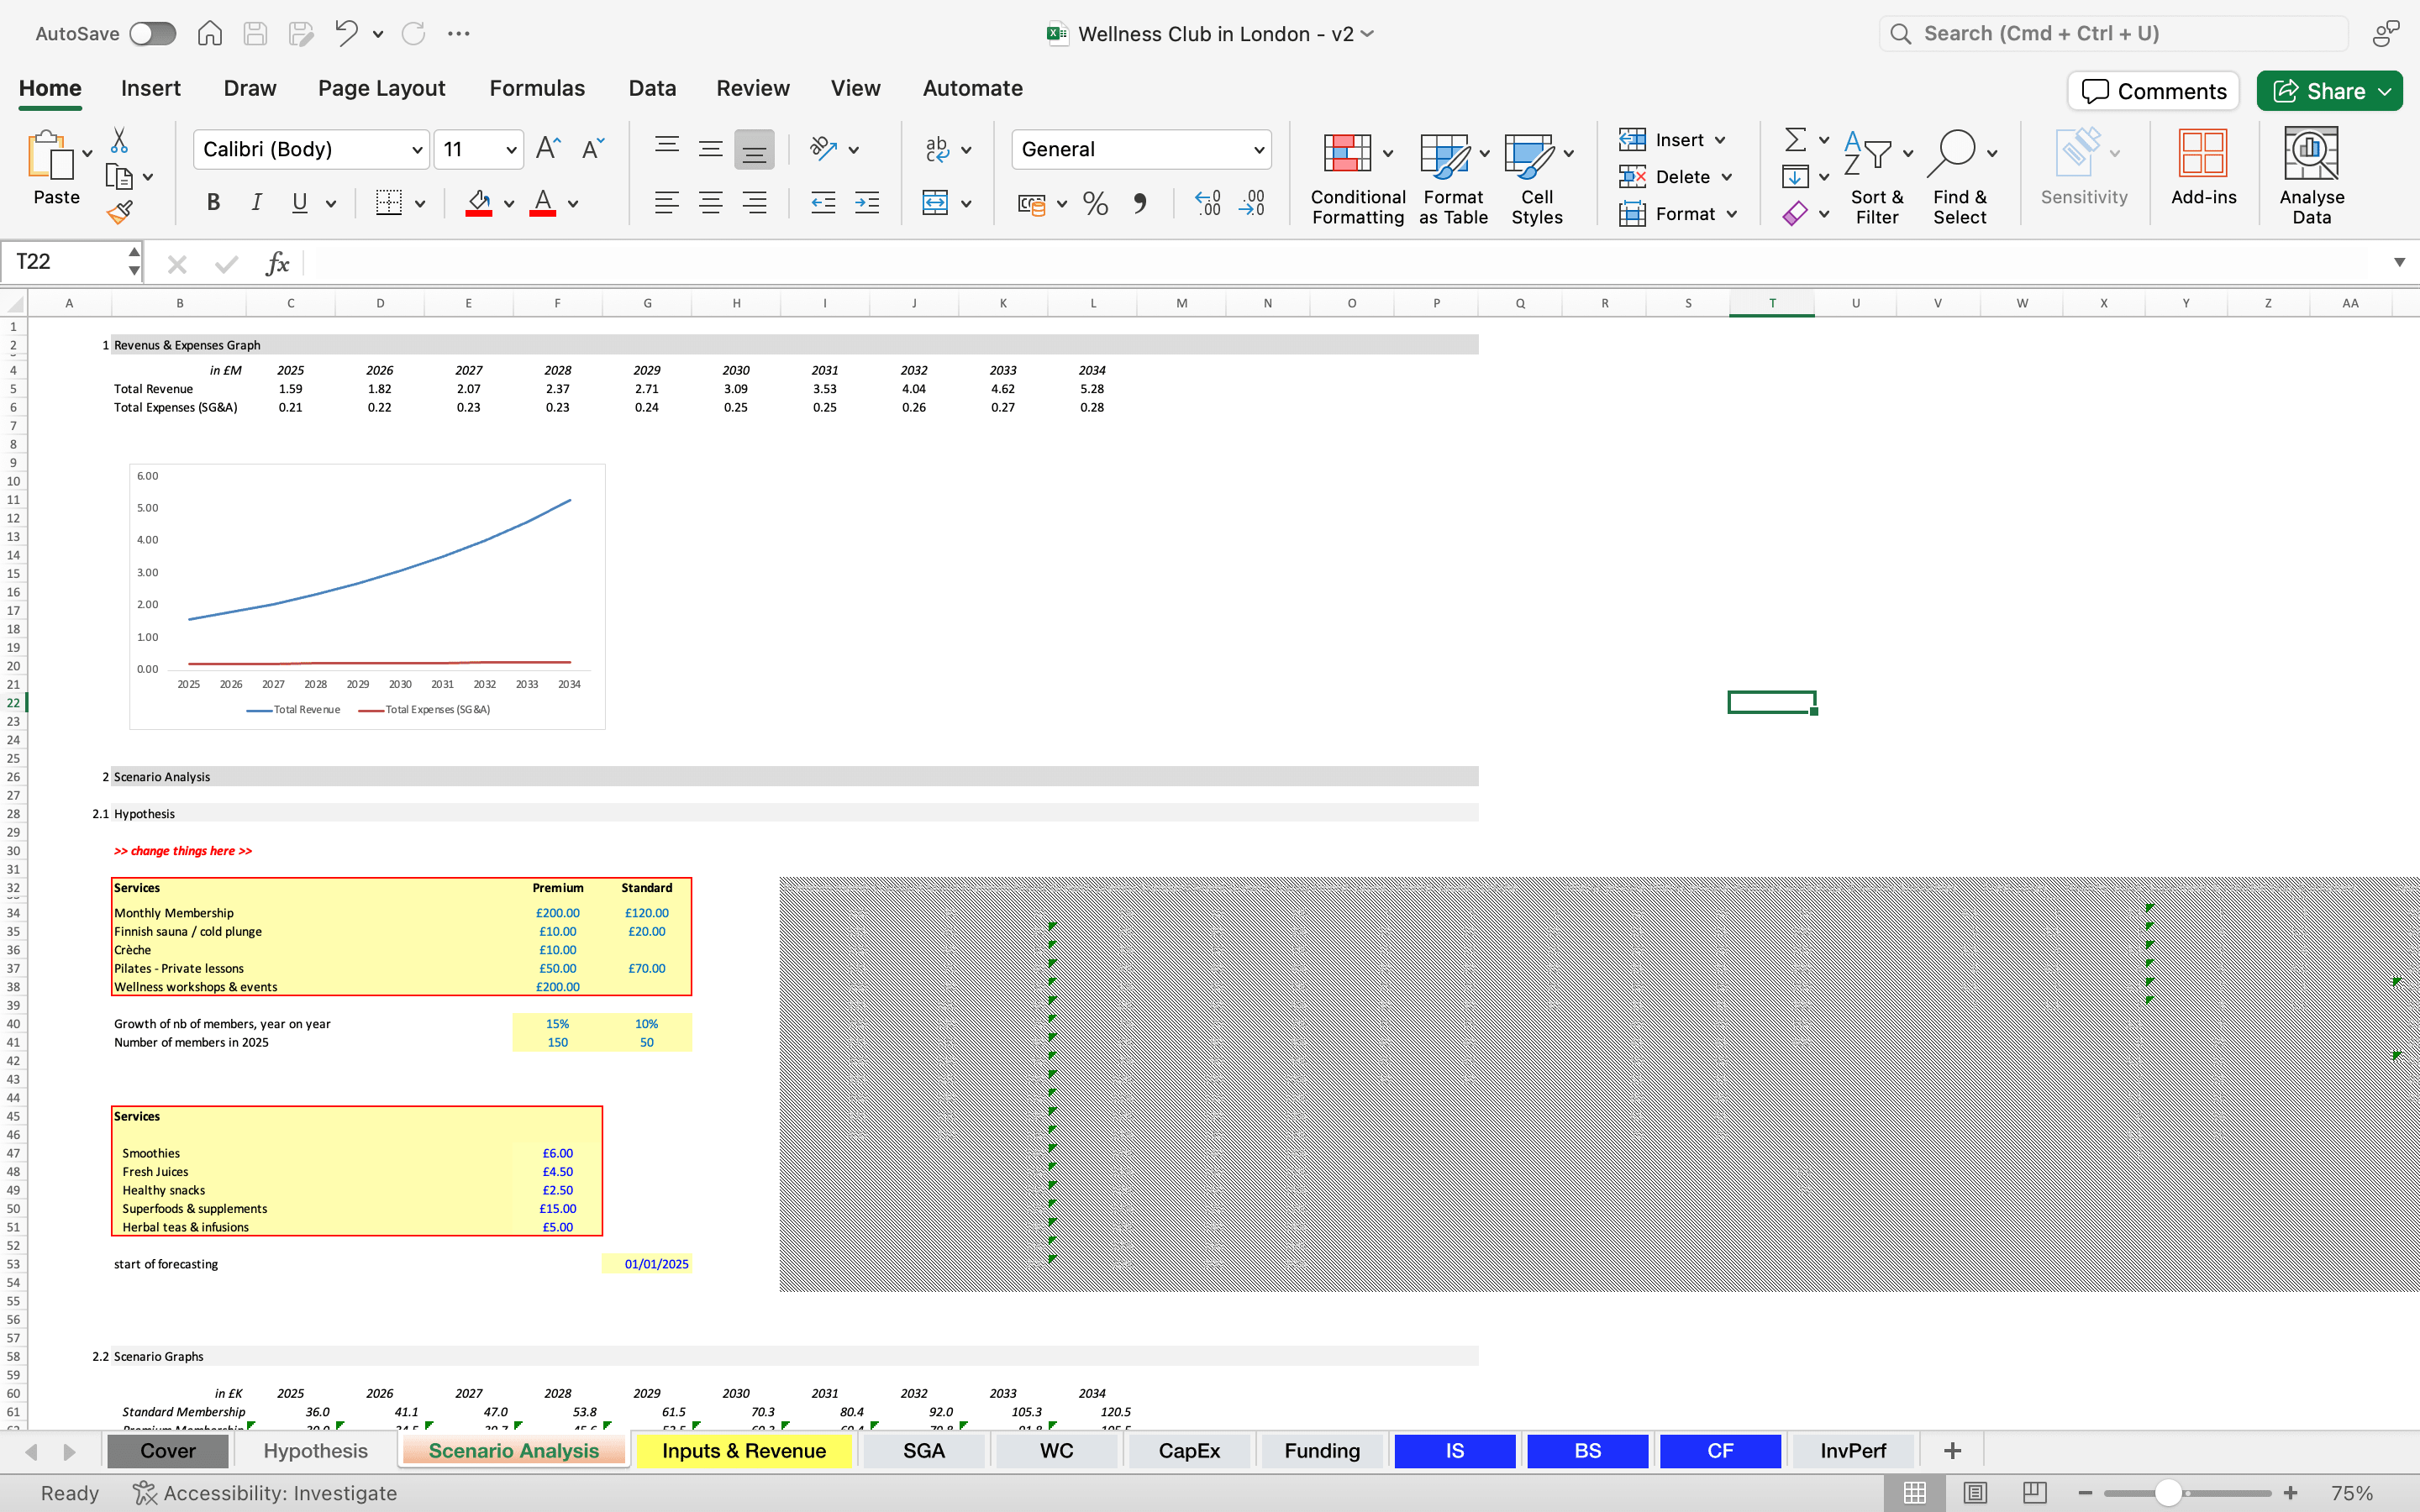2420x1512 pixels.
Task: Open the Data ribbon tab
Action: (652, 88)
